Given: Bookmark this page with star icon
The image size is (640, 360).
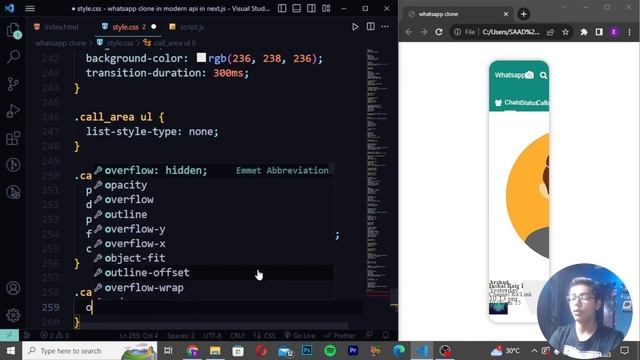Looking at the screenshot, I should (x=565, y=32).
